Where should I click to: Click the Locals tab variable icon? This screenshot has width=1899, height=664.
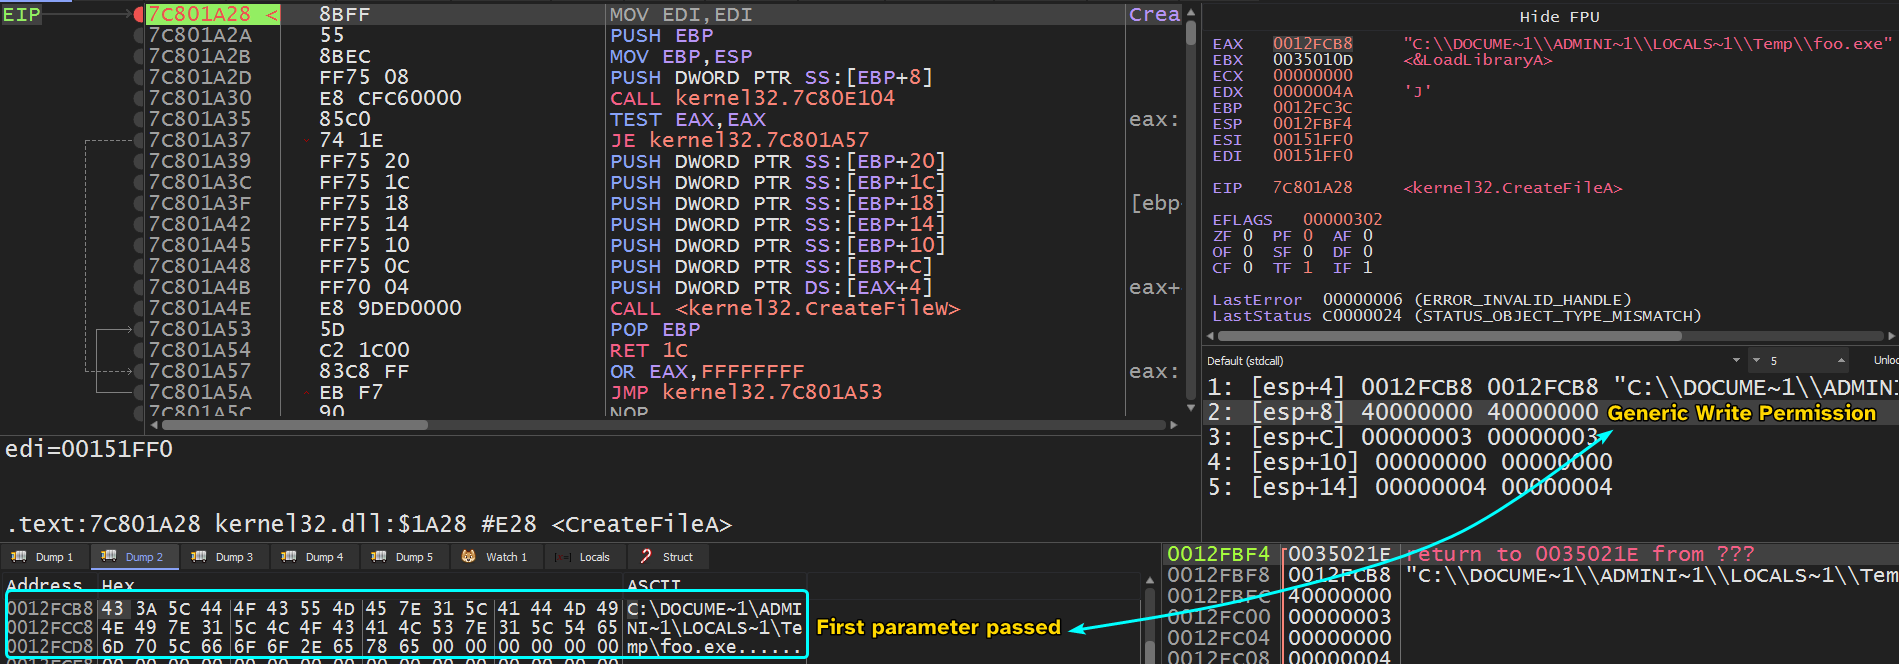pos(563,557)
